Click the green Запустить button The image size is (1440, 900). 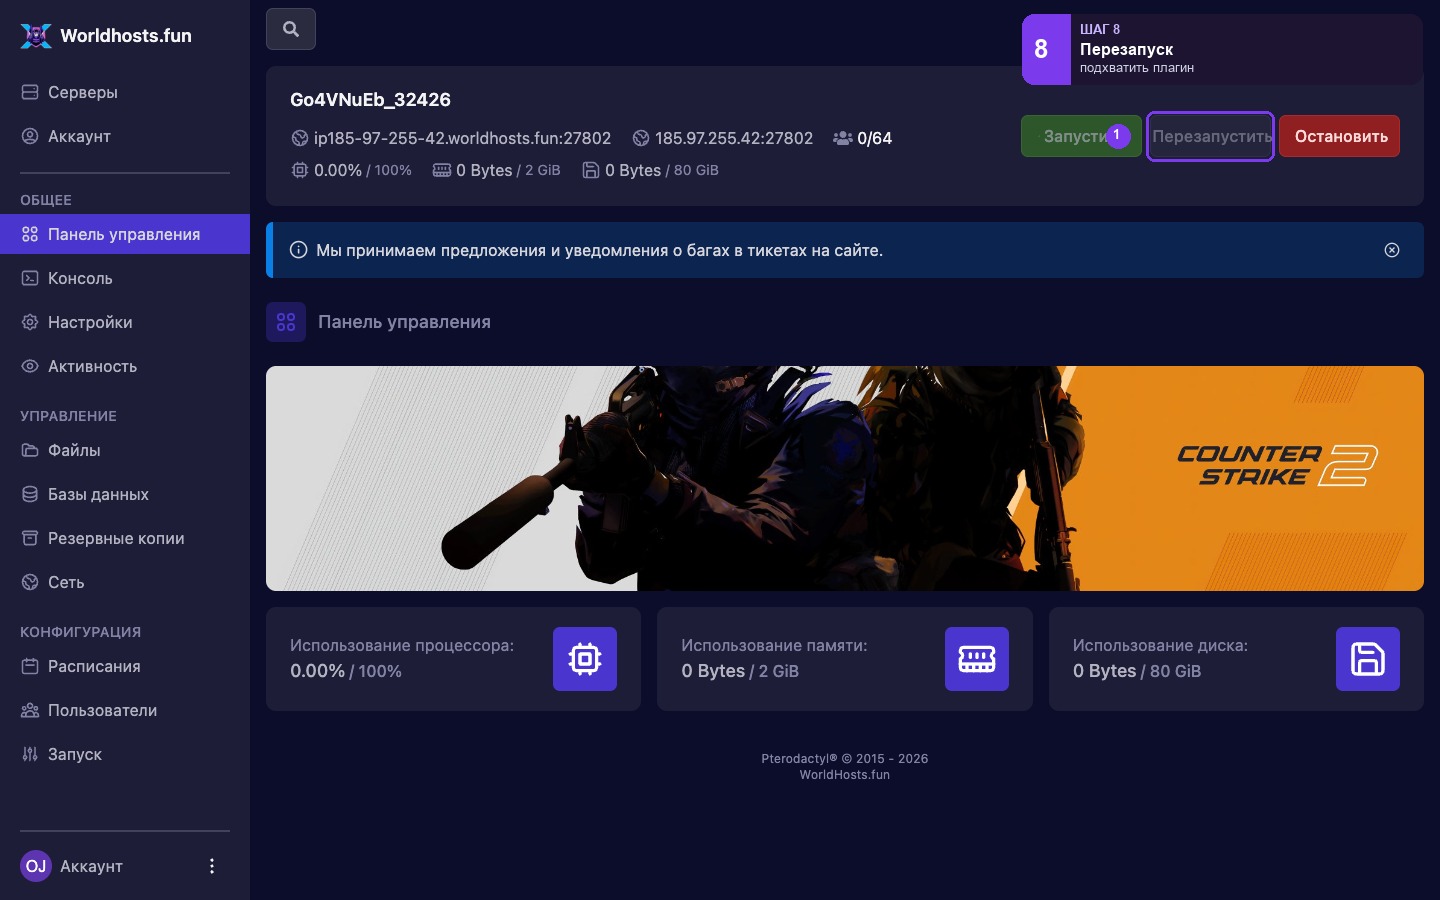tap(1081, 136)
